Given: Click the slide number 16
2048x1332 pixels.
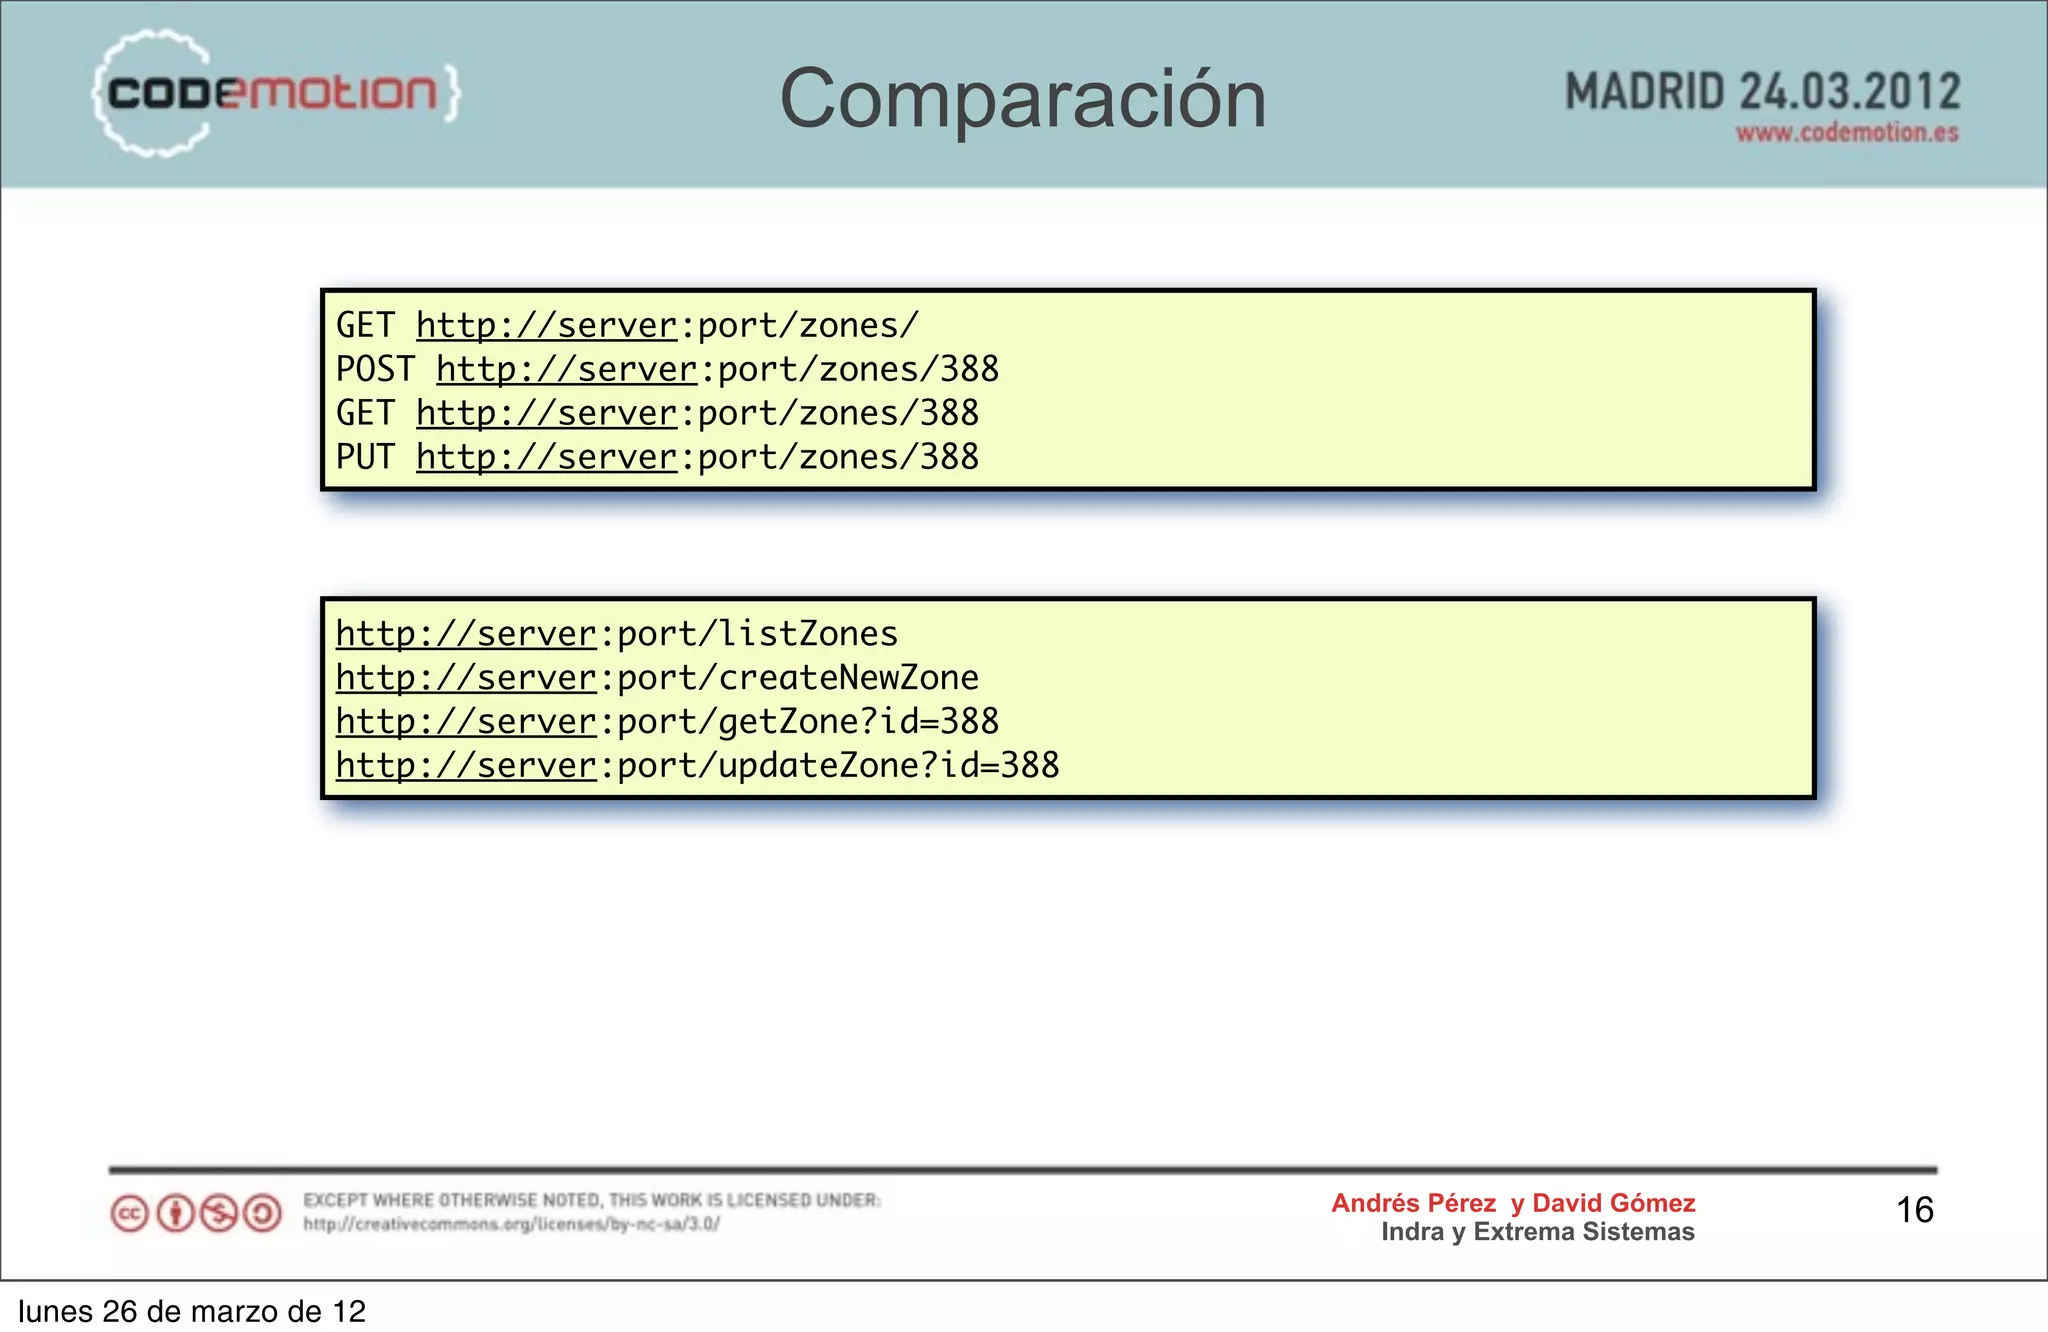Looking at the screenshot, I should tap(1915, 1210).
